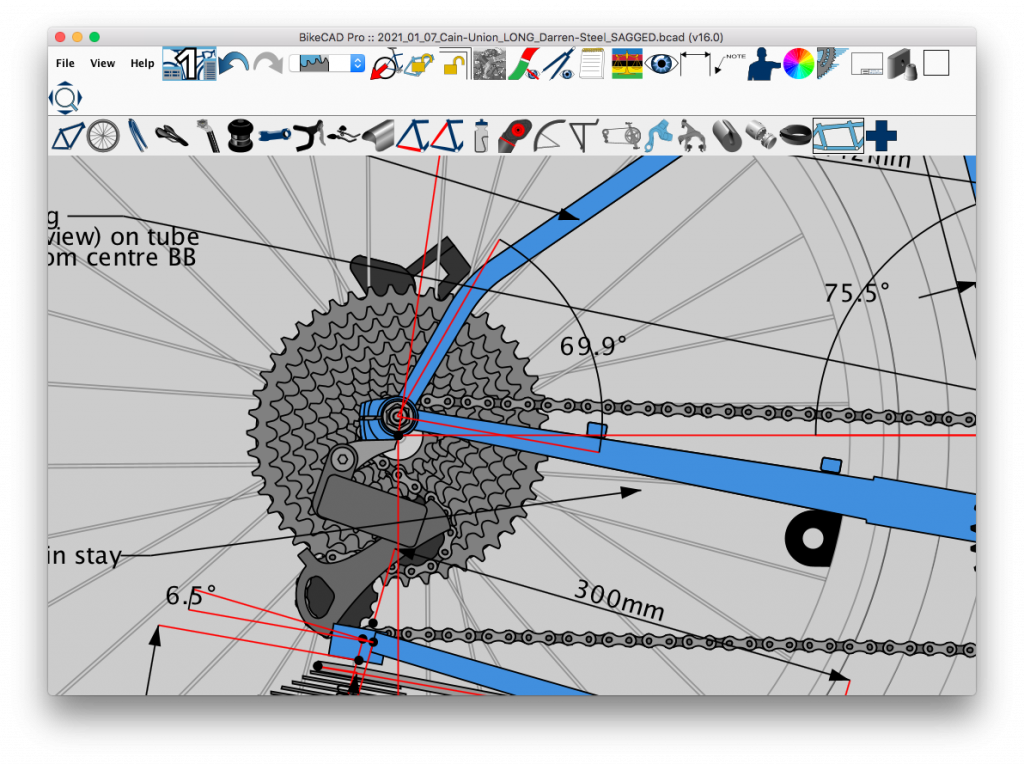Click the Redo arrow icon
Image resolution: width=1024 pixels, height=764 pixels.
pyautogui.click(x=267, y=64)
